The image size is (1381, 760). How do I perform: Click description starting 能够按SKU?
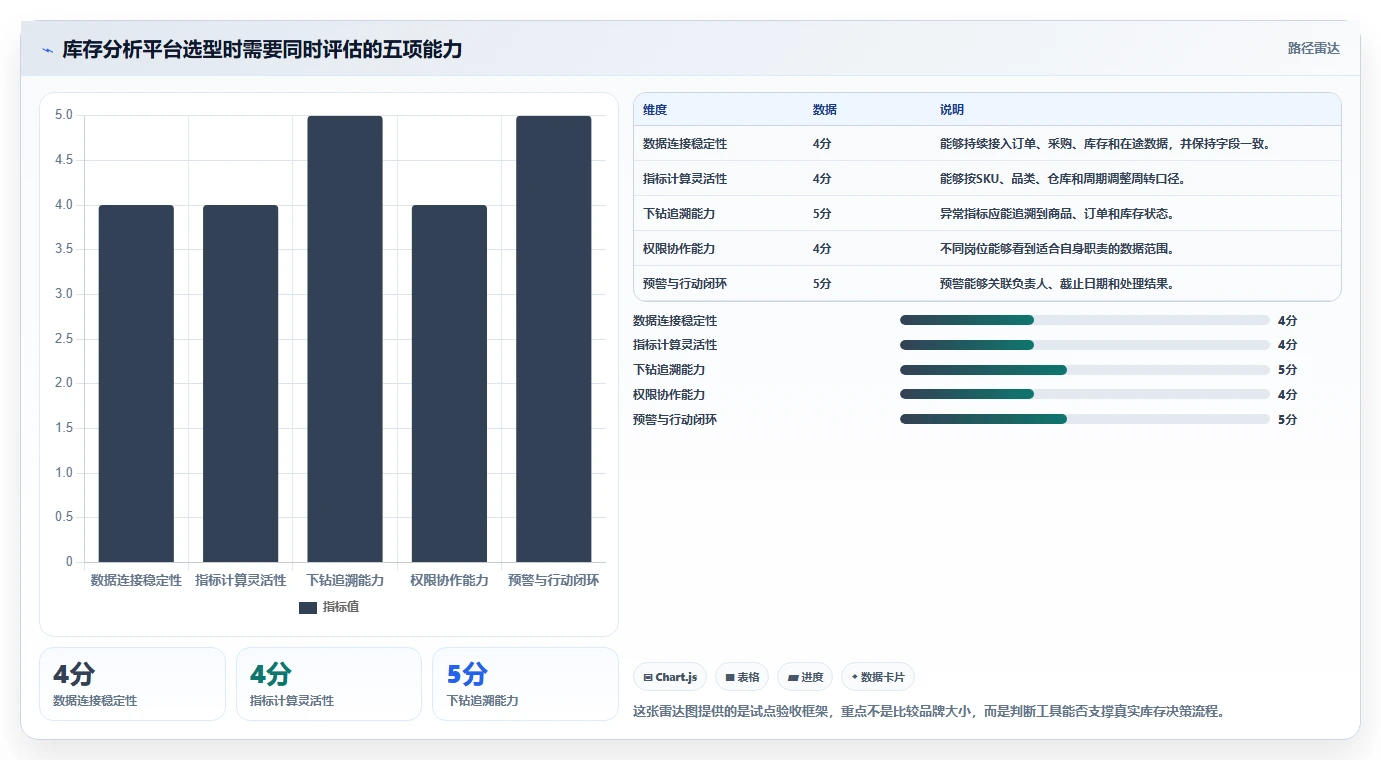[1063, 179]
